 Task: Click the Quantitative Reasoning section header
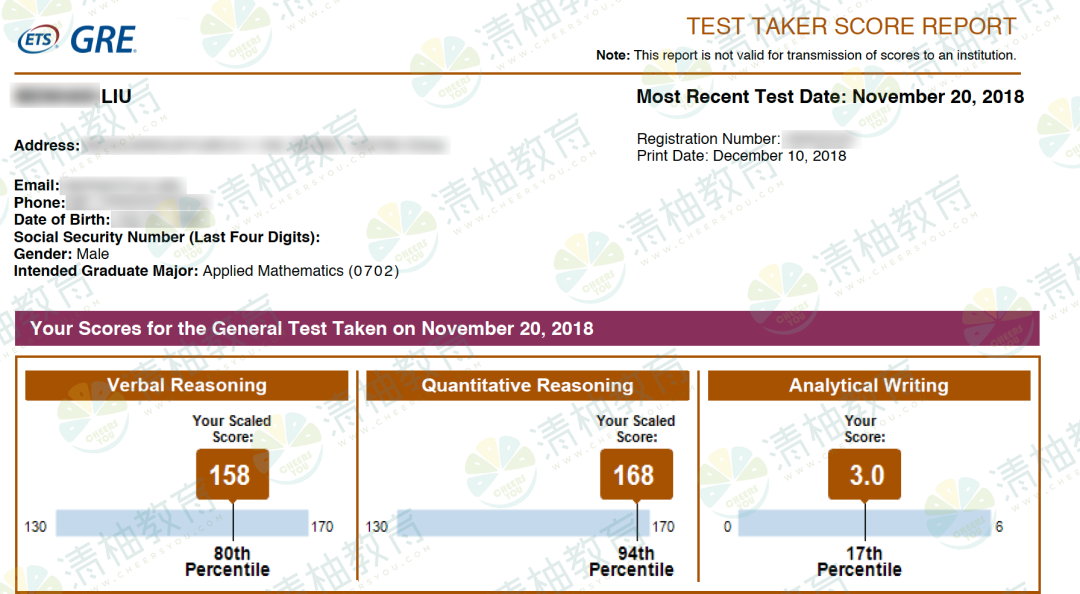tap(528, 385)
